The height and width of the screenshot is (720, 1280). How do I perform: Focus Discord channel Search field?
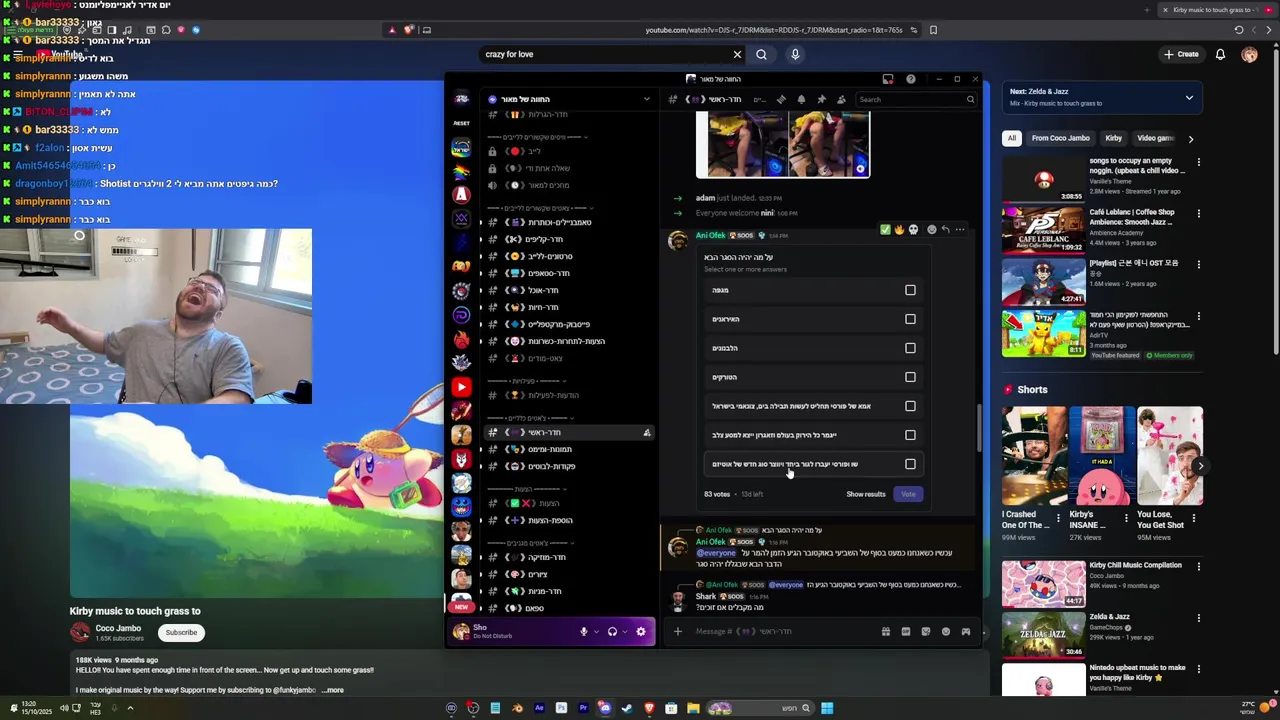pyautogui.click(x=917, y=99)
